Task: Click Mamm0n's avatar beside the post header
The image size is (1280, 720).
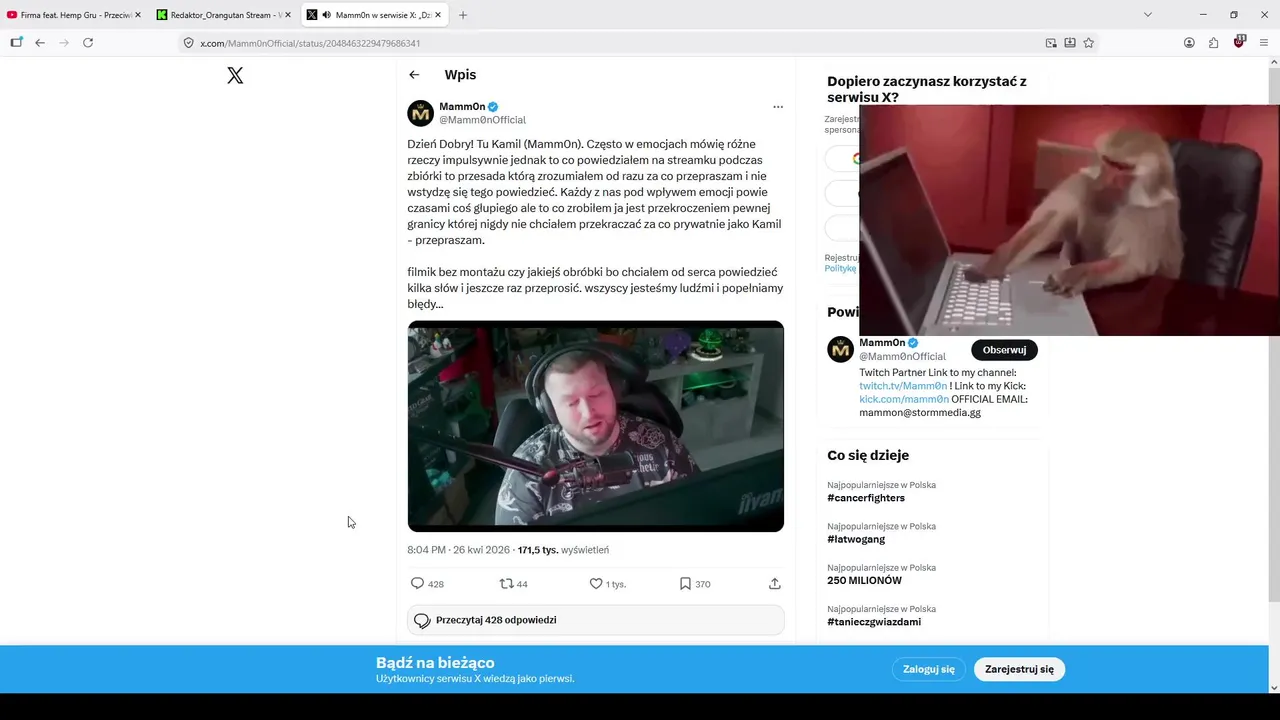Action: click(x=420, y=113)
